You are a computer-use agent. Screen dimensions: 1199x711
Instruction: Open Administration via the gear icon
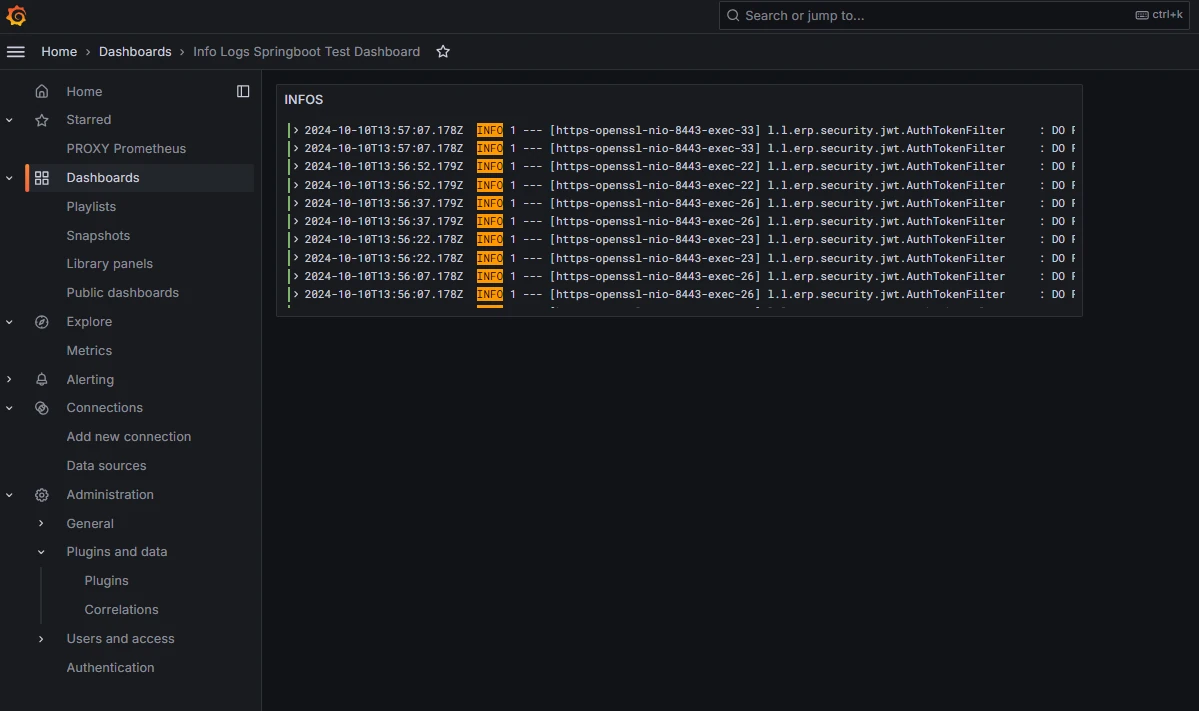coord(41,494)
